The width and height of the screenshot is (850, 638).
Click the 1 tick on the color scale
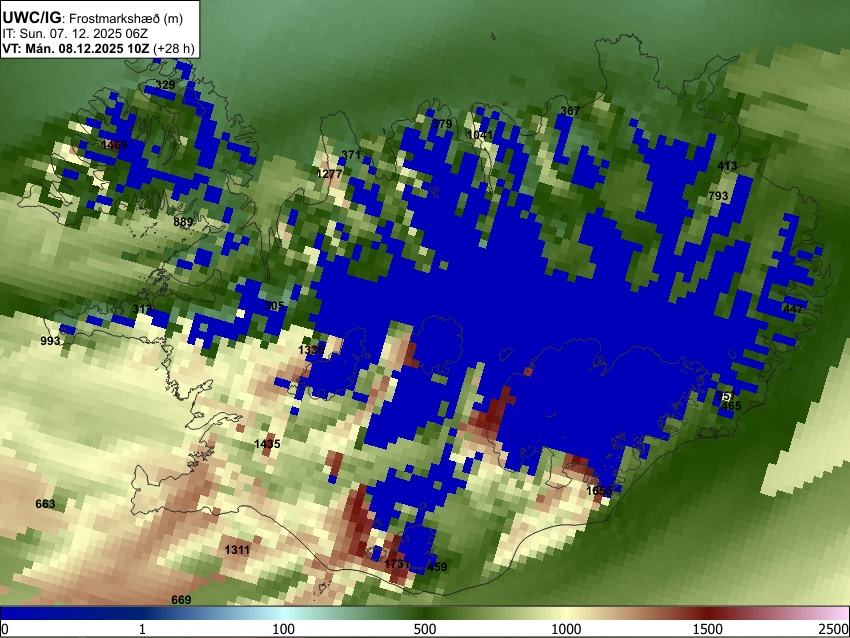(x=142, y=629)
